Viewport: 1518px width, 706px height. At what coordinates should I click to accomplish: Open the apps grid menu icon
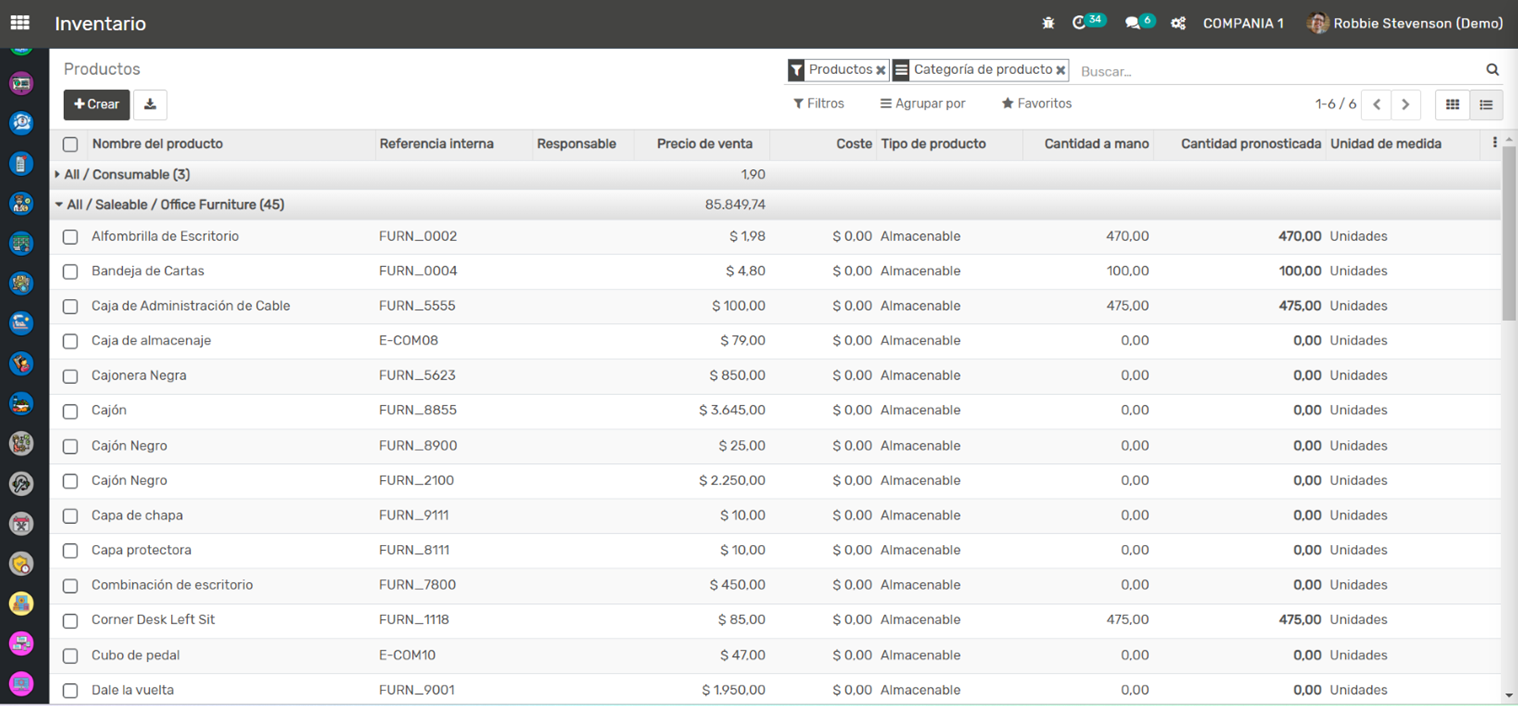[20, 23]
